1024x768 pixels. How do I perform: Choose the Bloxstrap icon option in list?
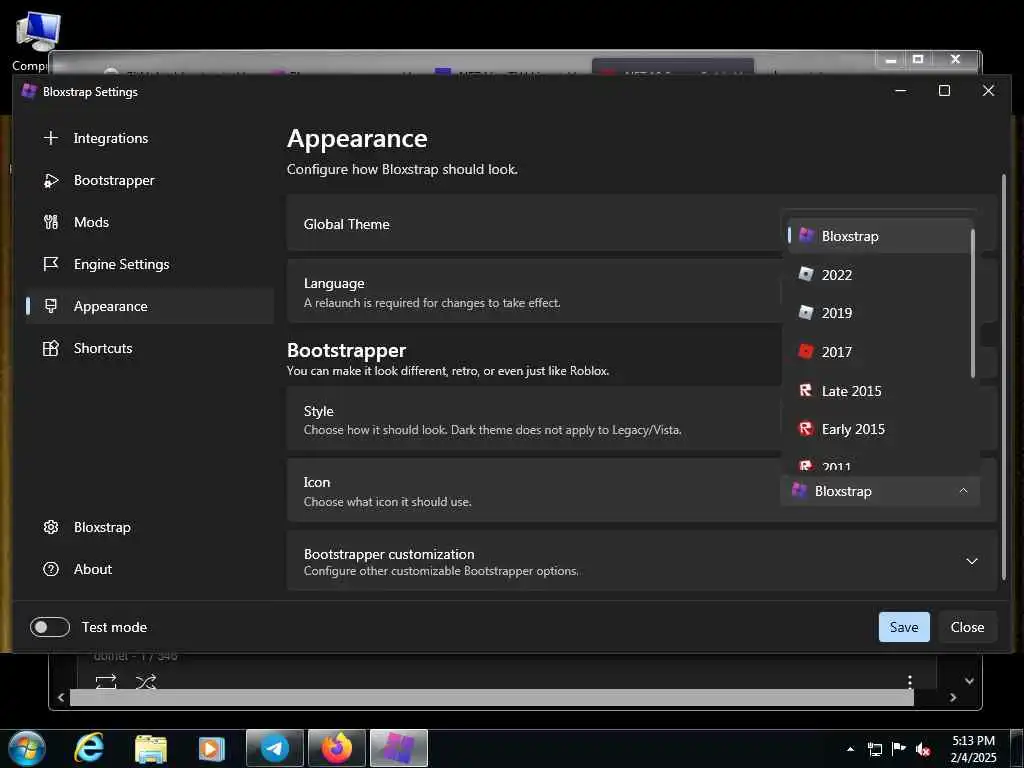tap(879, 236)
